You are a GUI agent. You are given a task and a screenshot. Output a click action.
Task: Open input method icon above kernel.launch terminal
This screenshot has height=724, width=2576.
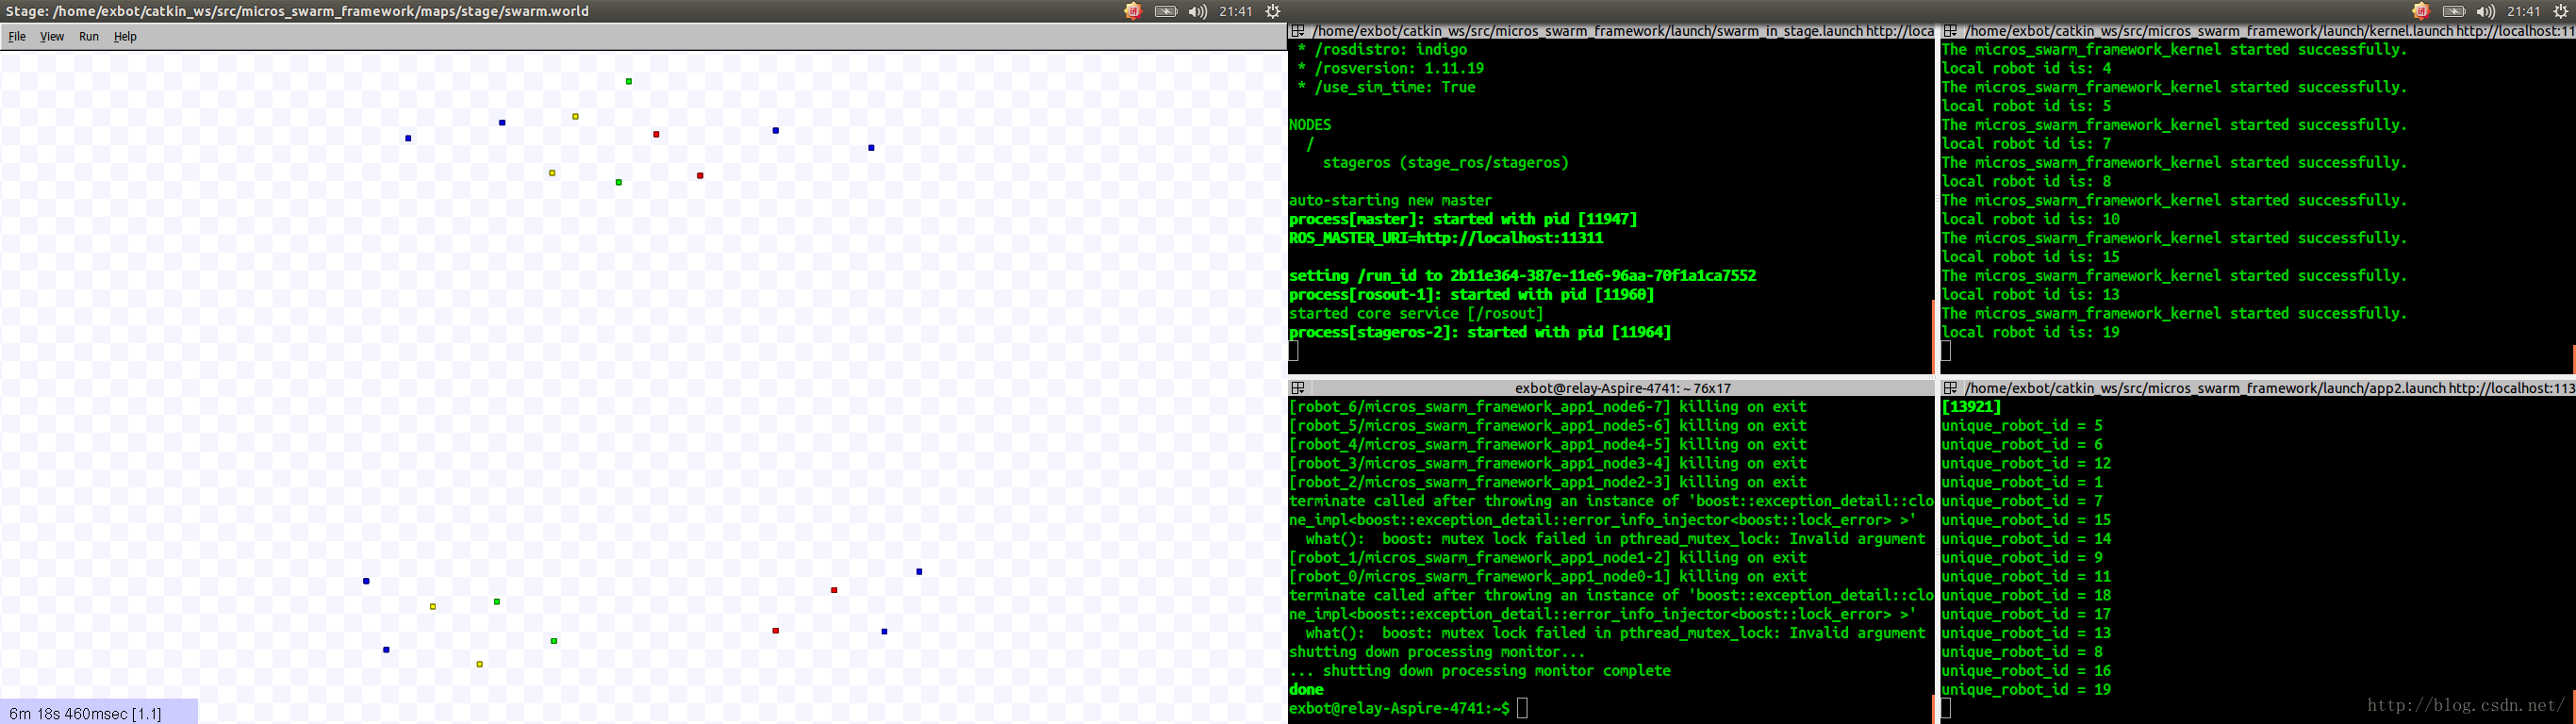2420,11
